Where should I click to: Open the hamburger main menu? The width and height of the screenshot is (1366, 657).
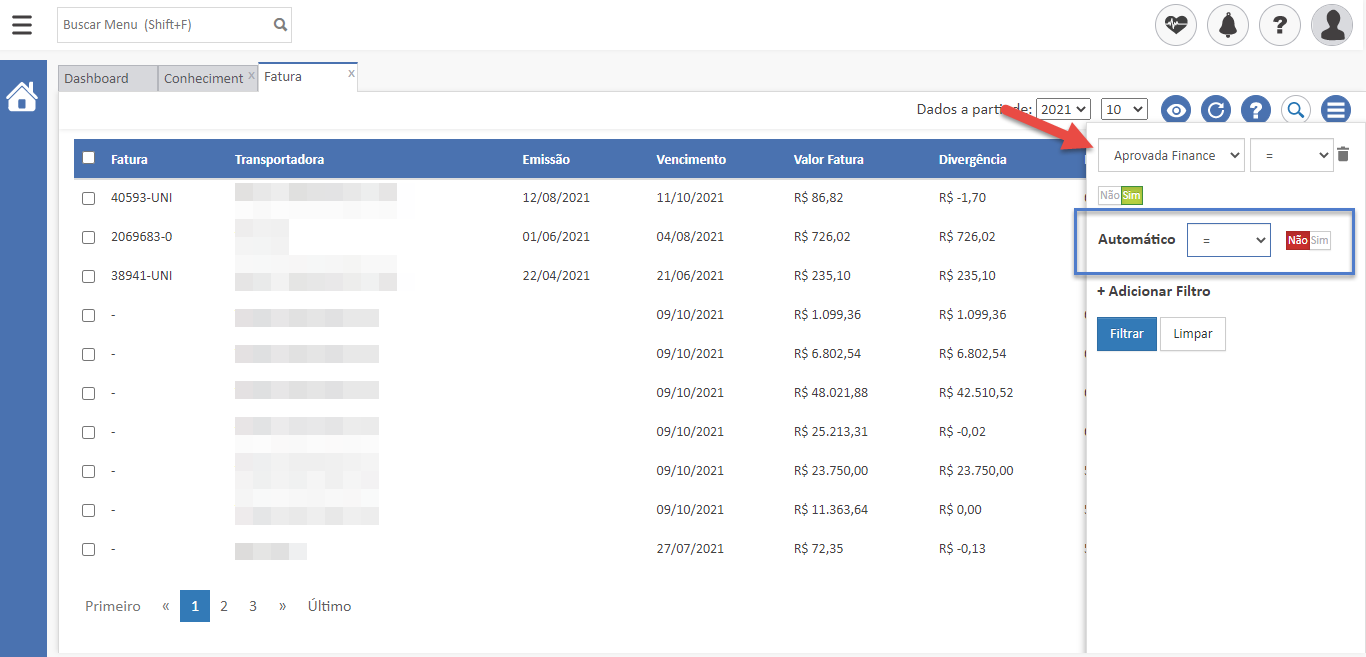[22, 25]
